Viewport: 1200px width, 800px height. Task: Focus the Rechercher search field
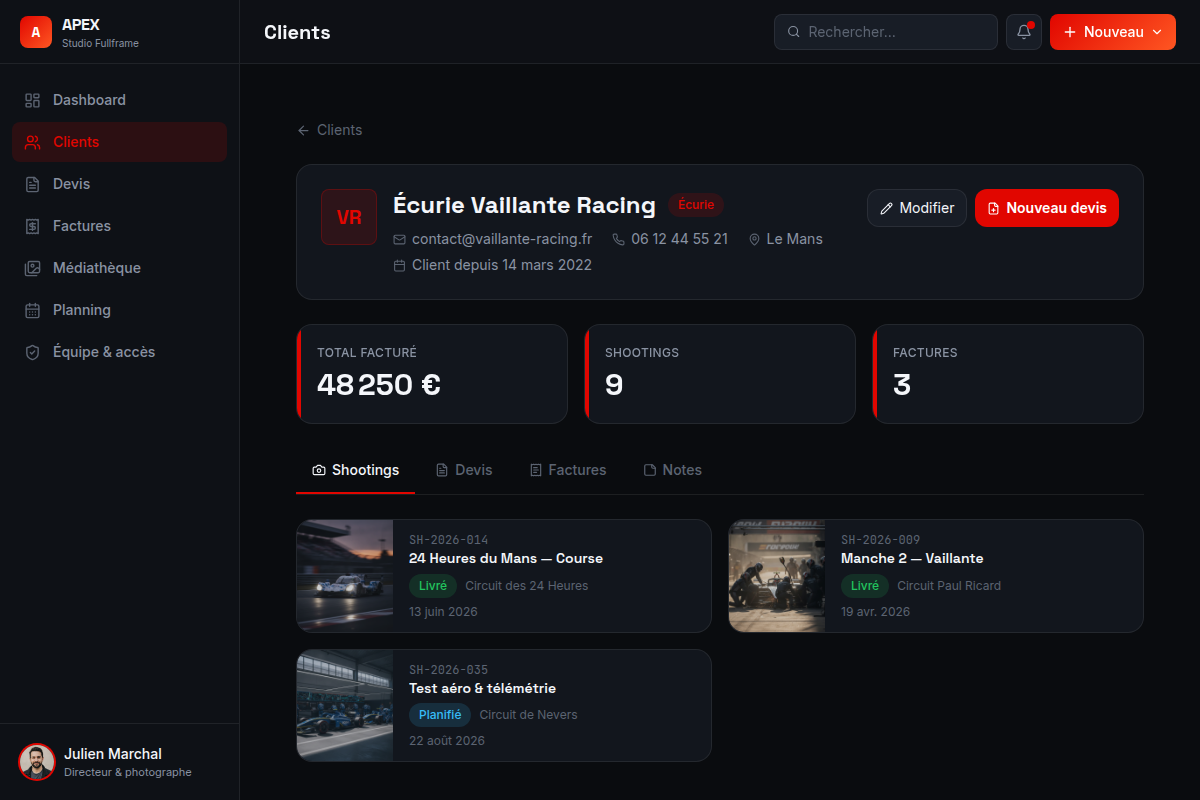click(x=886, y=32)
